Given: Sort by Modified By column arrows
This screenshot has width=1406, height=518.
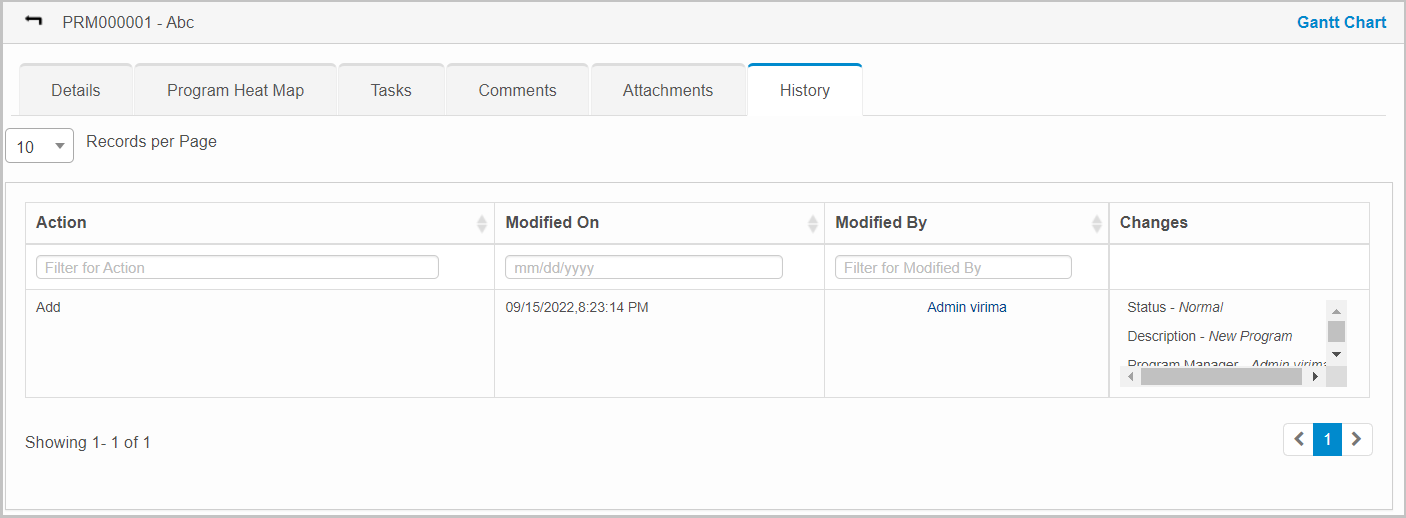Looking at the screenshot, I should click(1096, 223).
